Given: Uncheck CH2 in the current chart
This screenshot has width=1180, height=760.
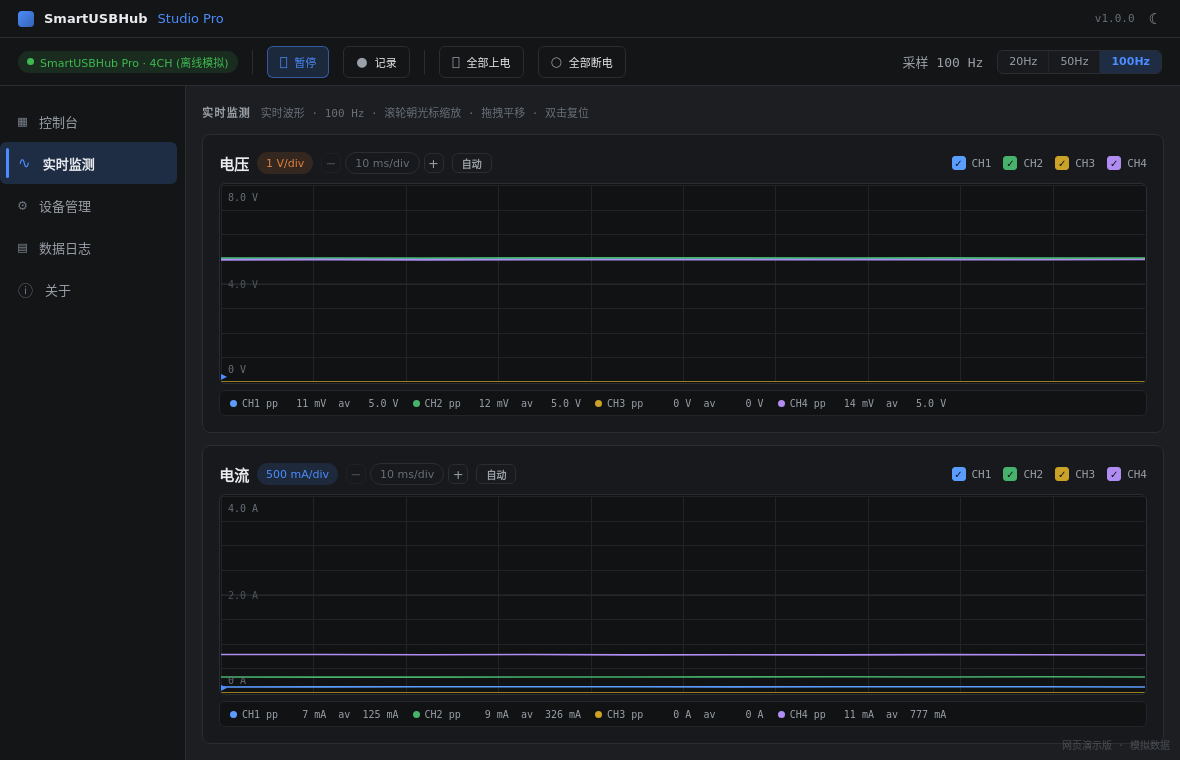Looking at the screenshot, I should tap(1010, 474).
